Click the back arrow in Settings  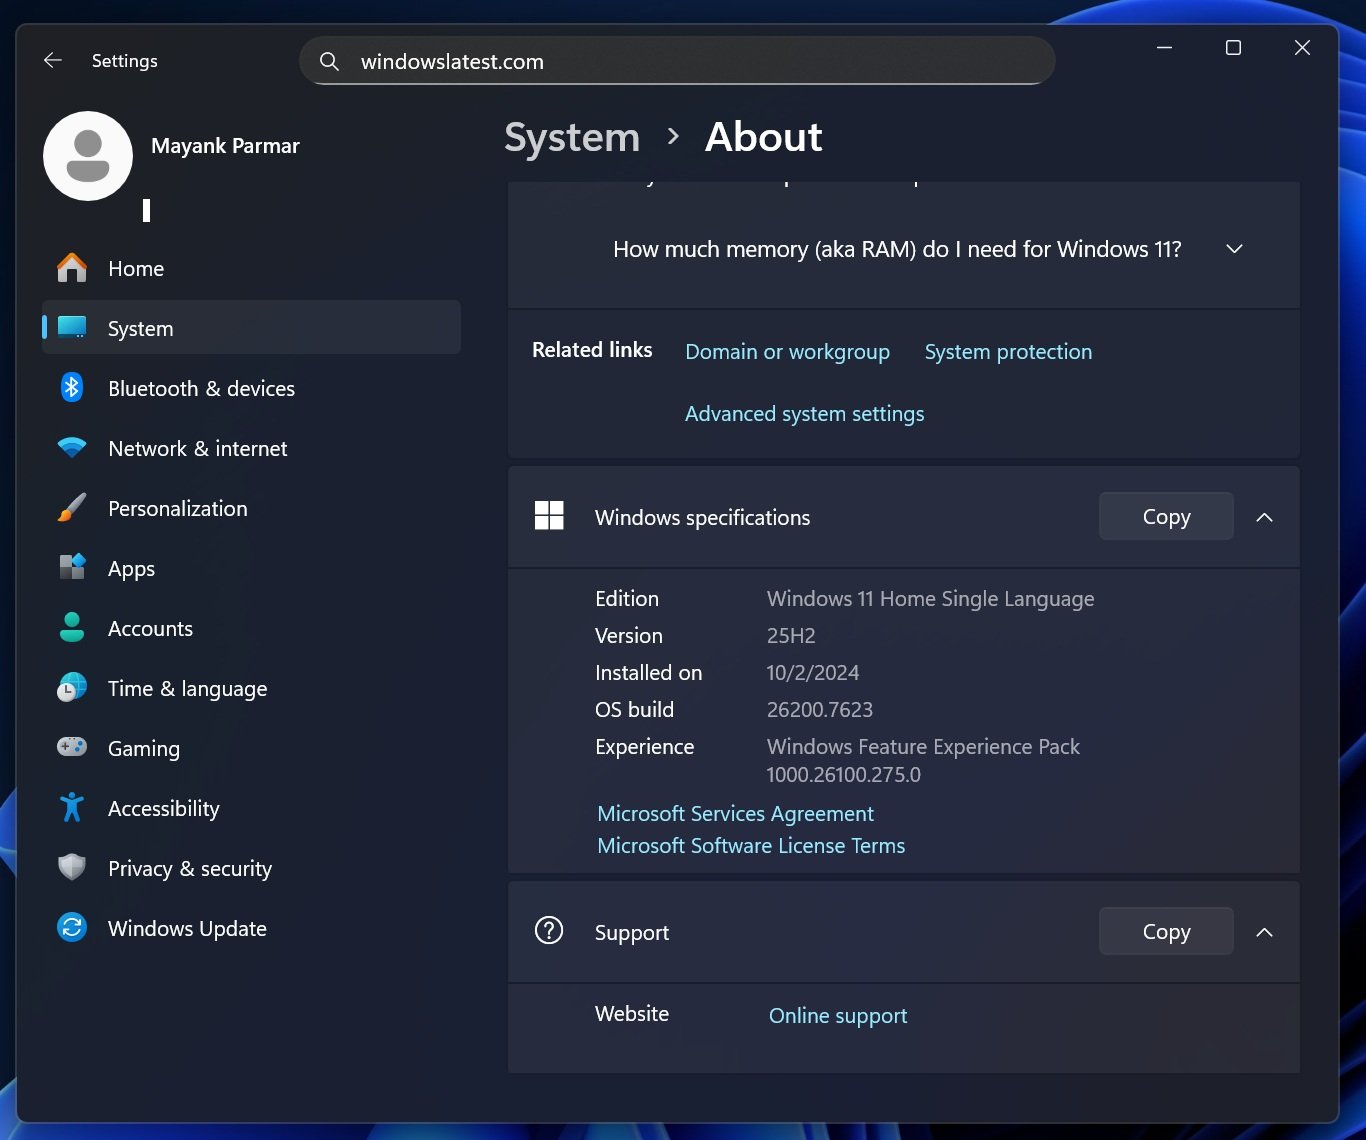coord(52,60)
